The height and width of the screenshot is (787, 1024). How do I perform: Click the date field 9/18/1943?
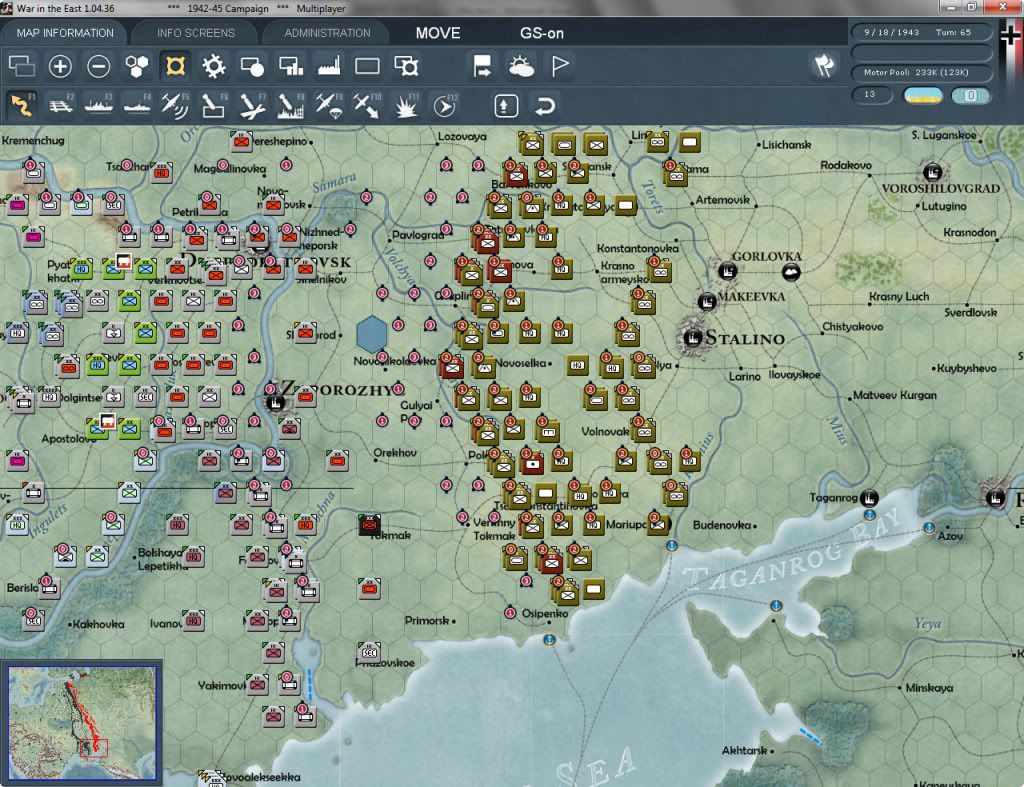pyautogui.click(x=892, y=32)
